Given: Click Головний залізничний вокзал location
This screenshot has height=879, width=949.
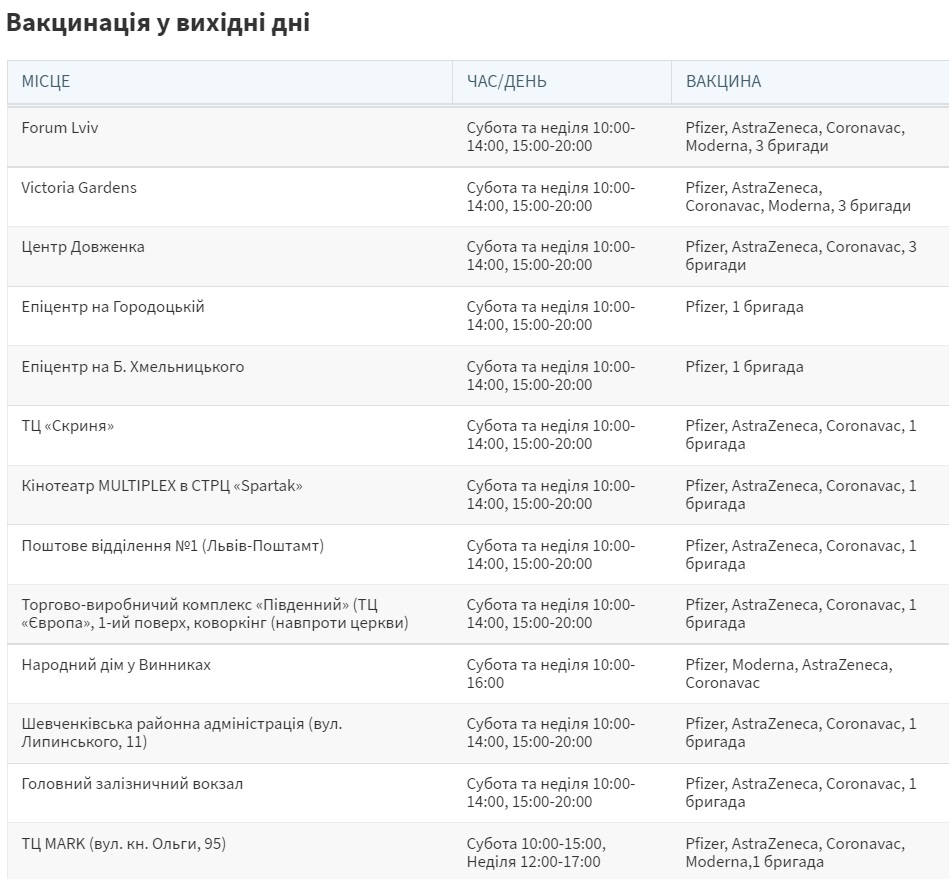Looking at the screenshot, I should tap(132, 784).
